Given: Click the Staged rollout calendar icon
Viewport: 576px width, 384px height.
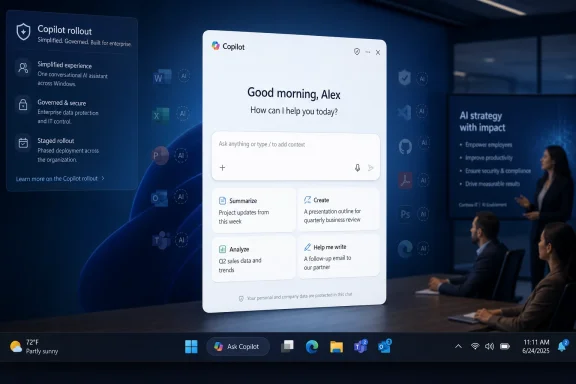Looking at the screenshot, I should pos(23,143).
